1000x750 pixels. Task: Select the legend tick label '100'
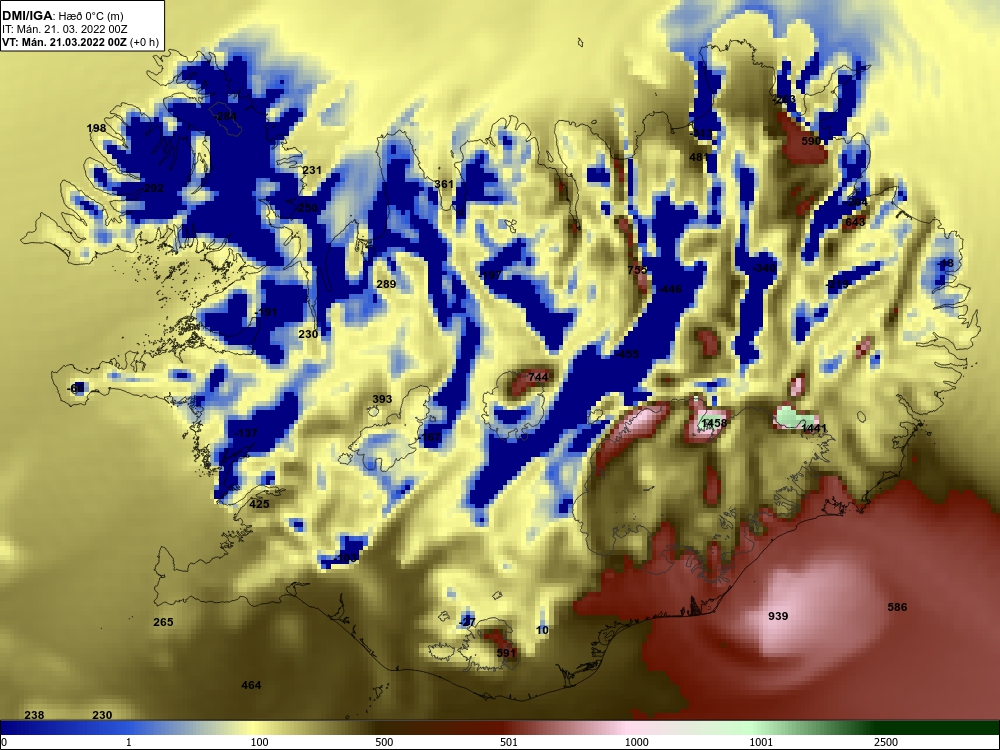[259, 742]
